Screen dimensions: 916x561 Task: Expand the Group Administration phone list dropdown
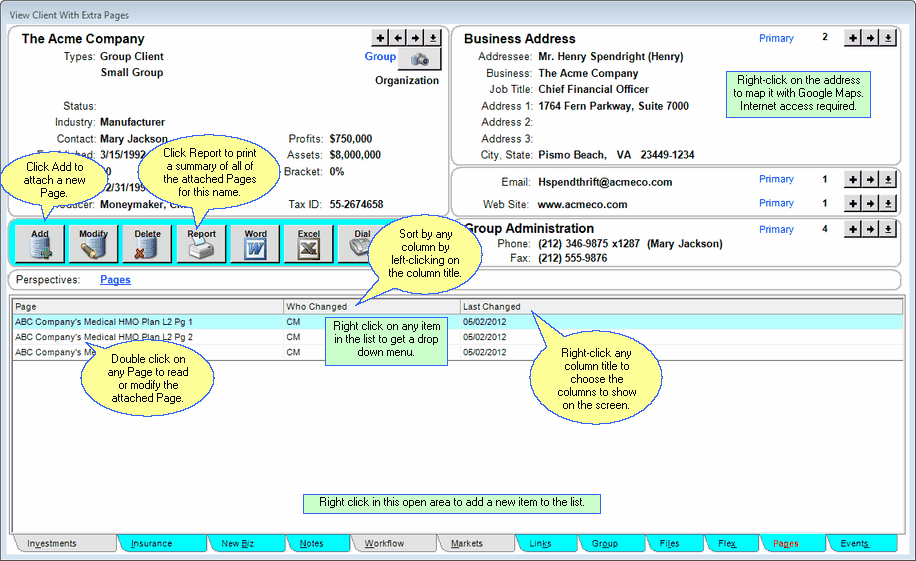888,229
